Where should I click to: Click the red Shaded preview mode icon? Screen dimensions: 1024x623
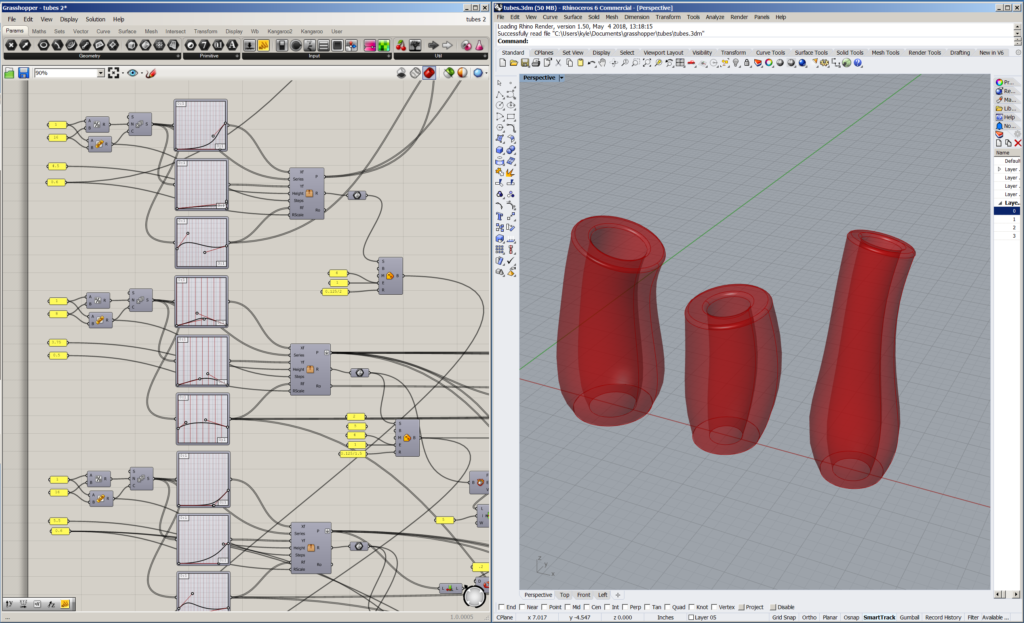click(x=429, y=73)
